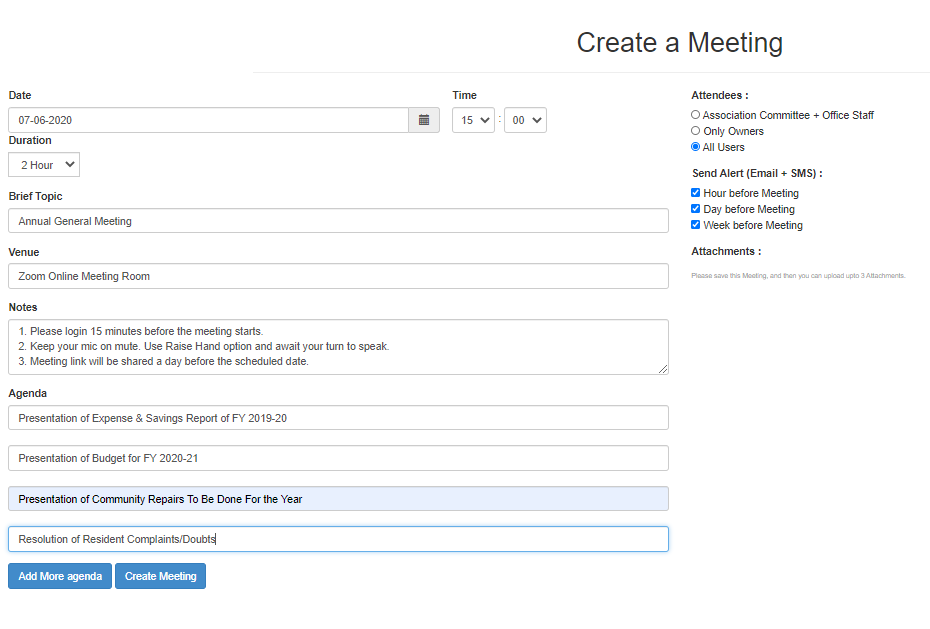Click the Send Alert (Email + SMS) label

(757, 173)
